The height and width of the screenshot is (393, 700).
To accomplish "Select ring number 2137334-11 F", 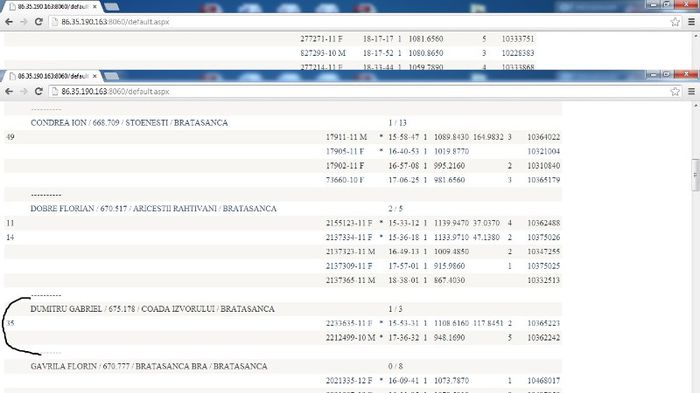I will click(349, 237).
